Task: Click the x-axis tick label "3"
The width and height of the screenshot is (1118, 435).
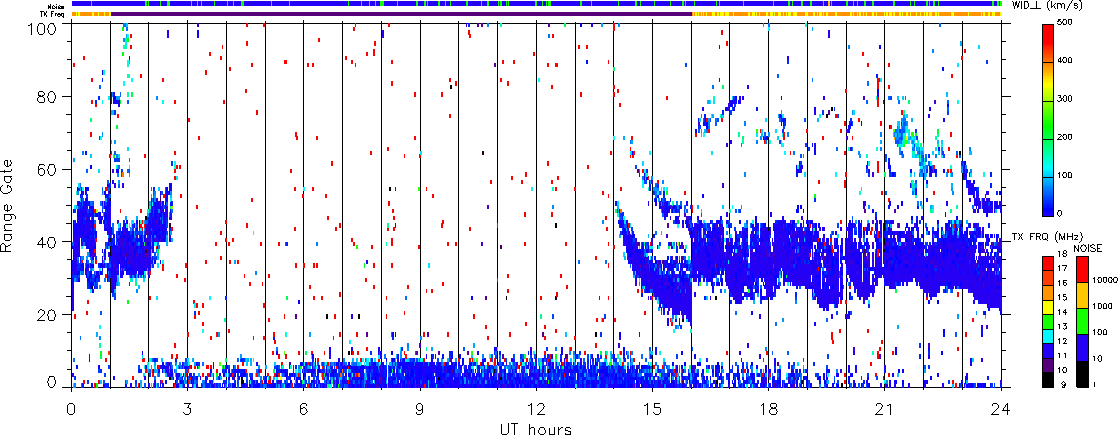Action: pos(187,407)
